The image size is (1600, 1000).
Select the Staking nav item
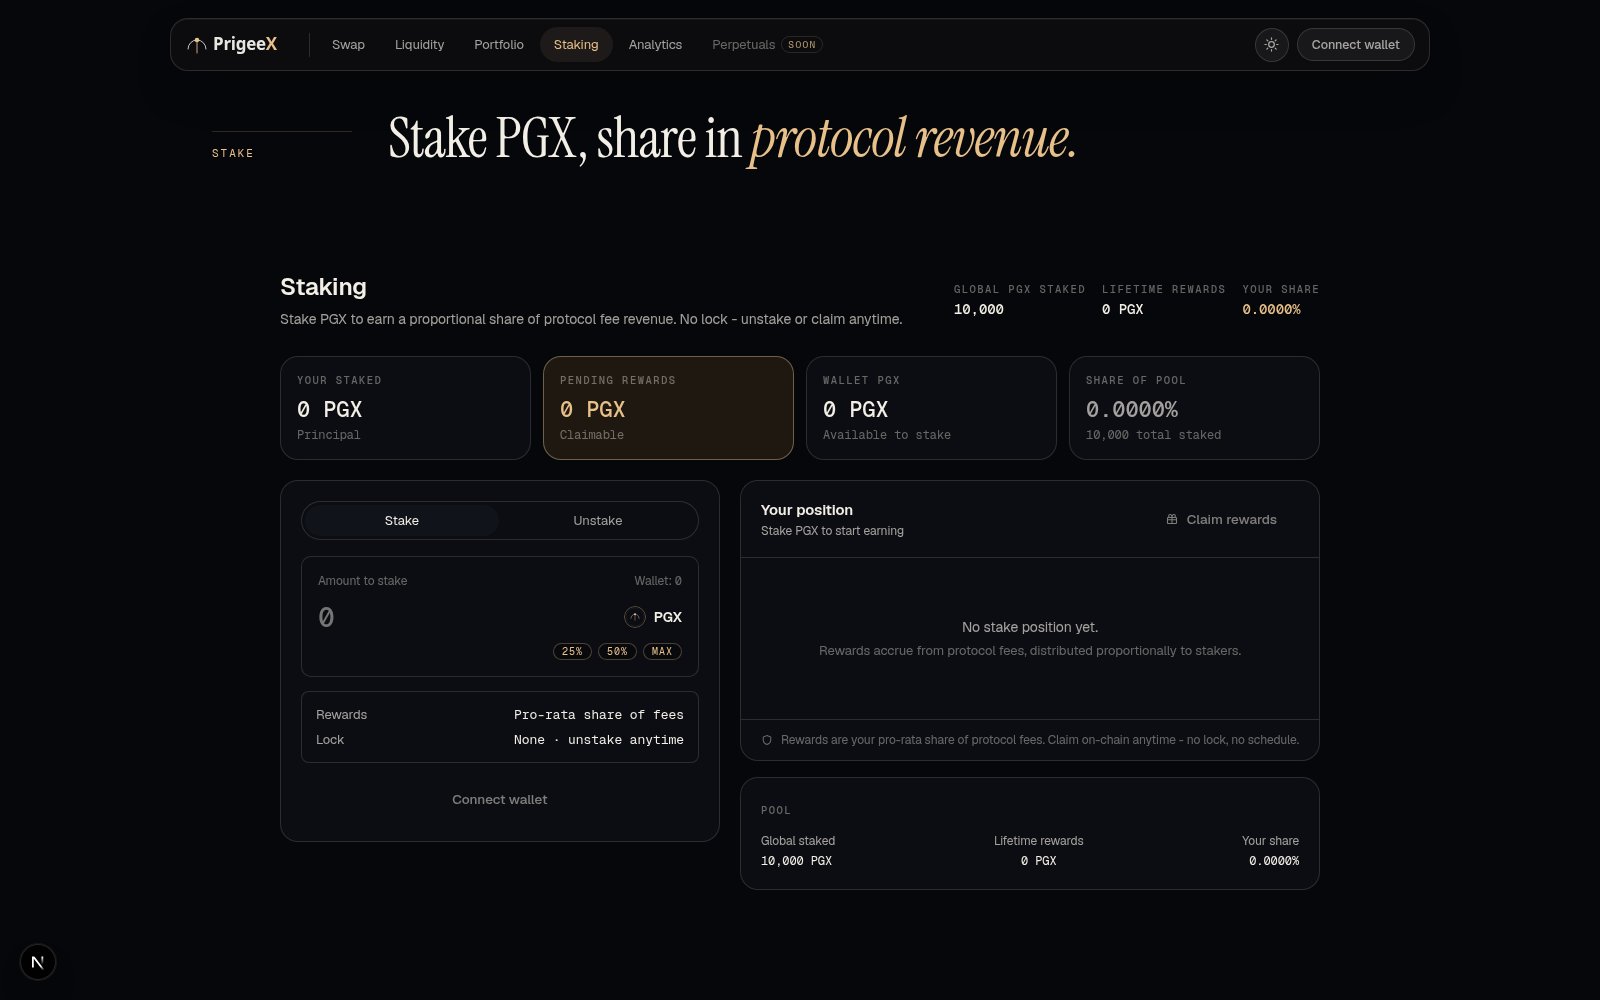[x=576, y=45]
